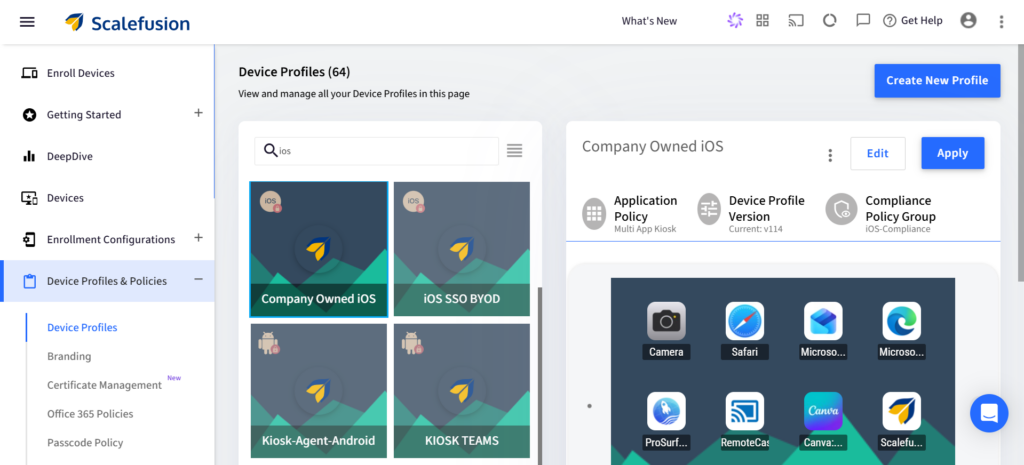The height and width of the screenshot is (465, 1024).
Task: Click the Apply button
Action: (x=952, y=153)
